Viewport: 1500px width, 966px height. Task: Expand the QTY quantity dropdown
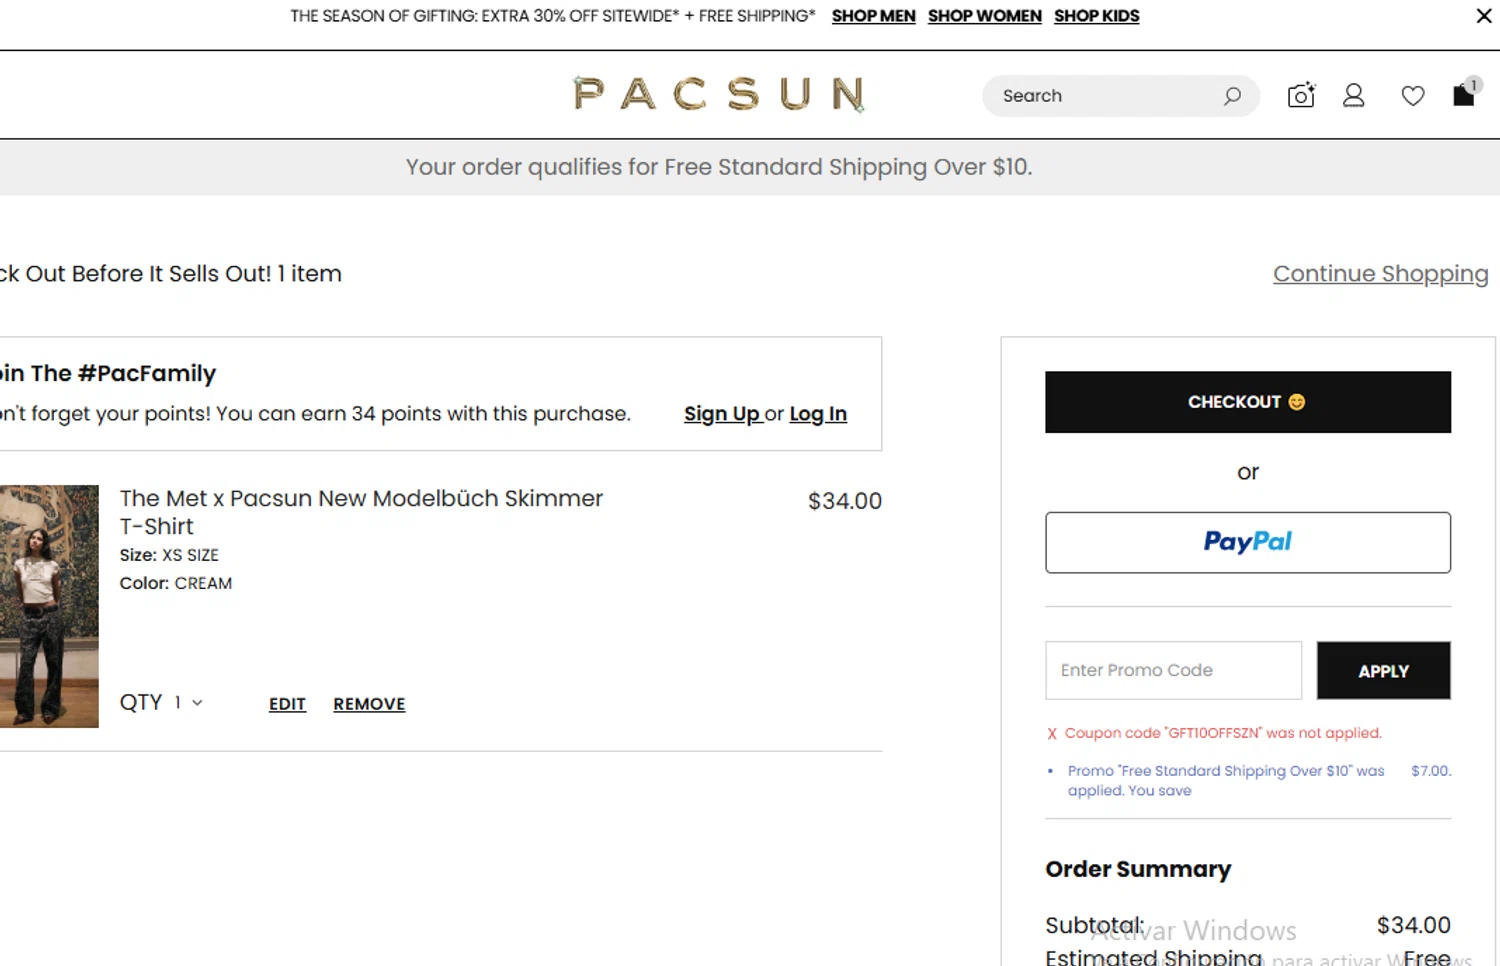click(x=188, y=703)
